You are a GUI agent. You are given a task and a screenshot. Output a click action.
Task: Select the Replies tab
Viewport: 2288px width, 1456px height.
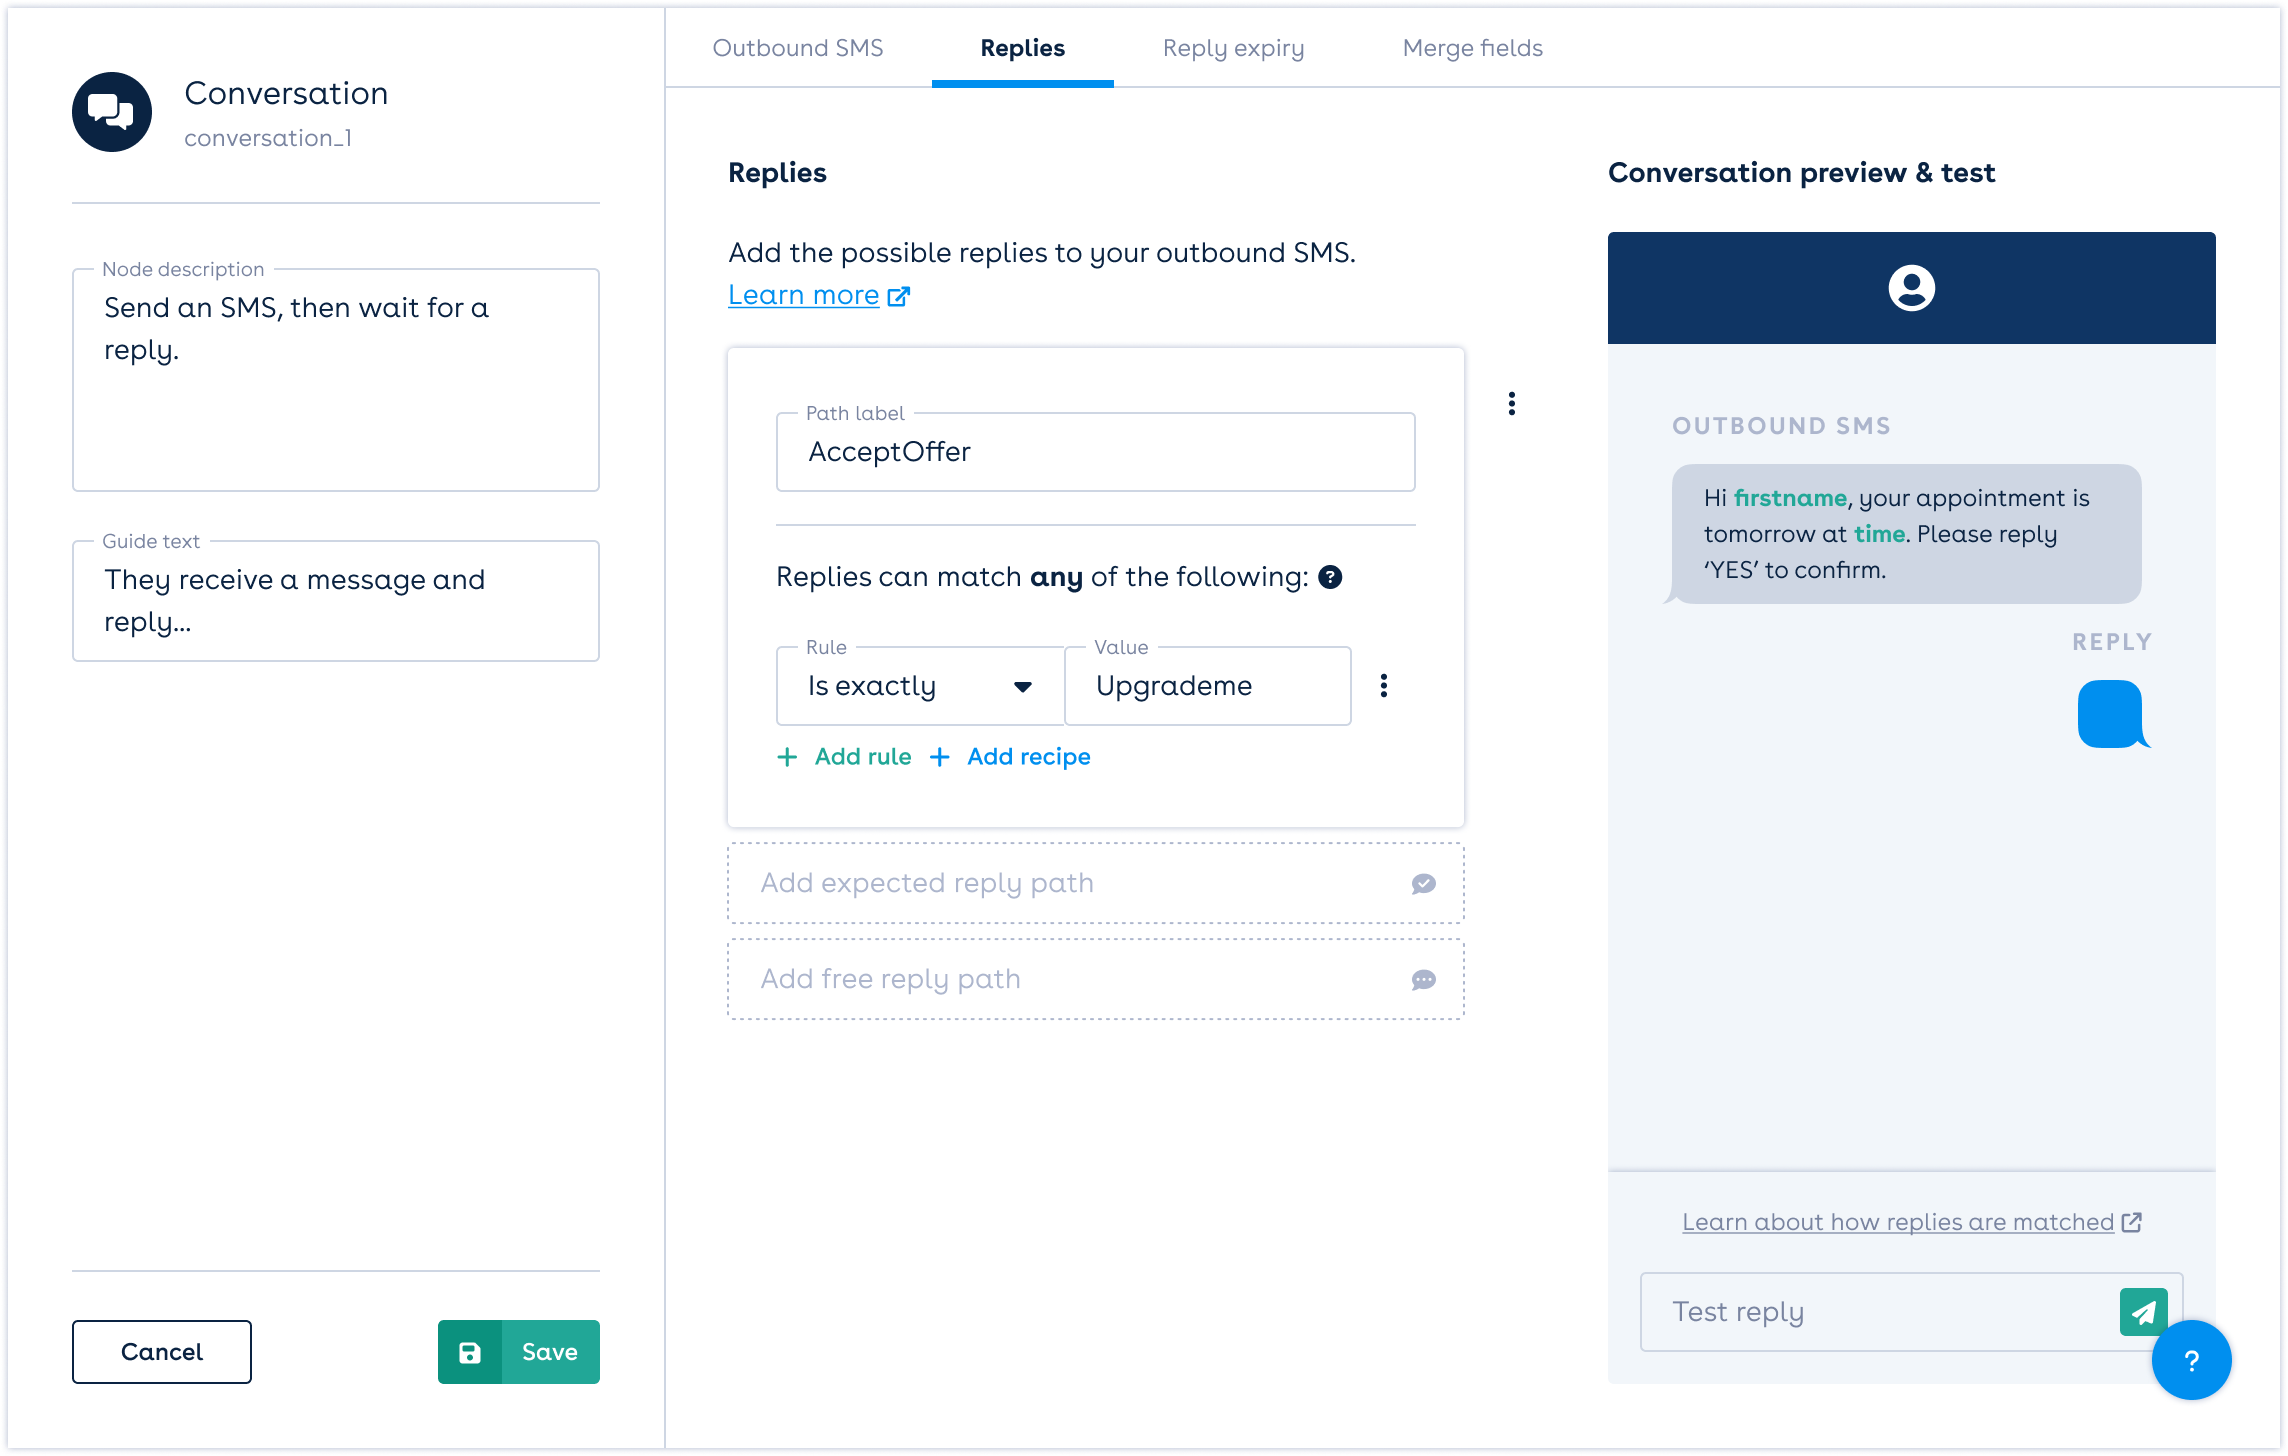(x=1023, y=48)
